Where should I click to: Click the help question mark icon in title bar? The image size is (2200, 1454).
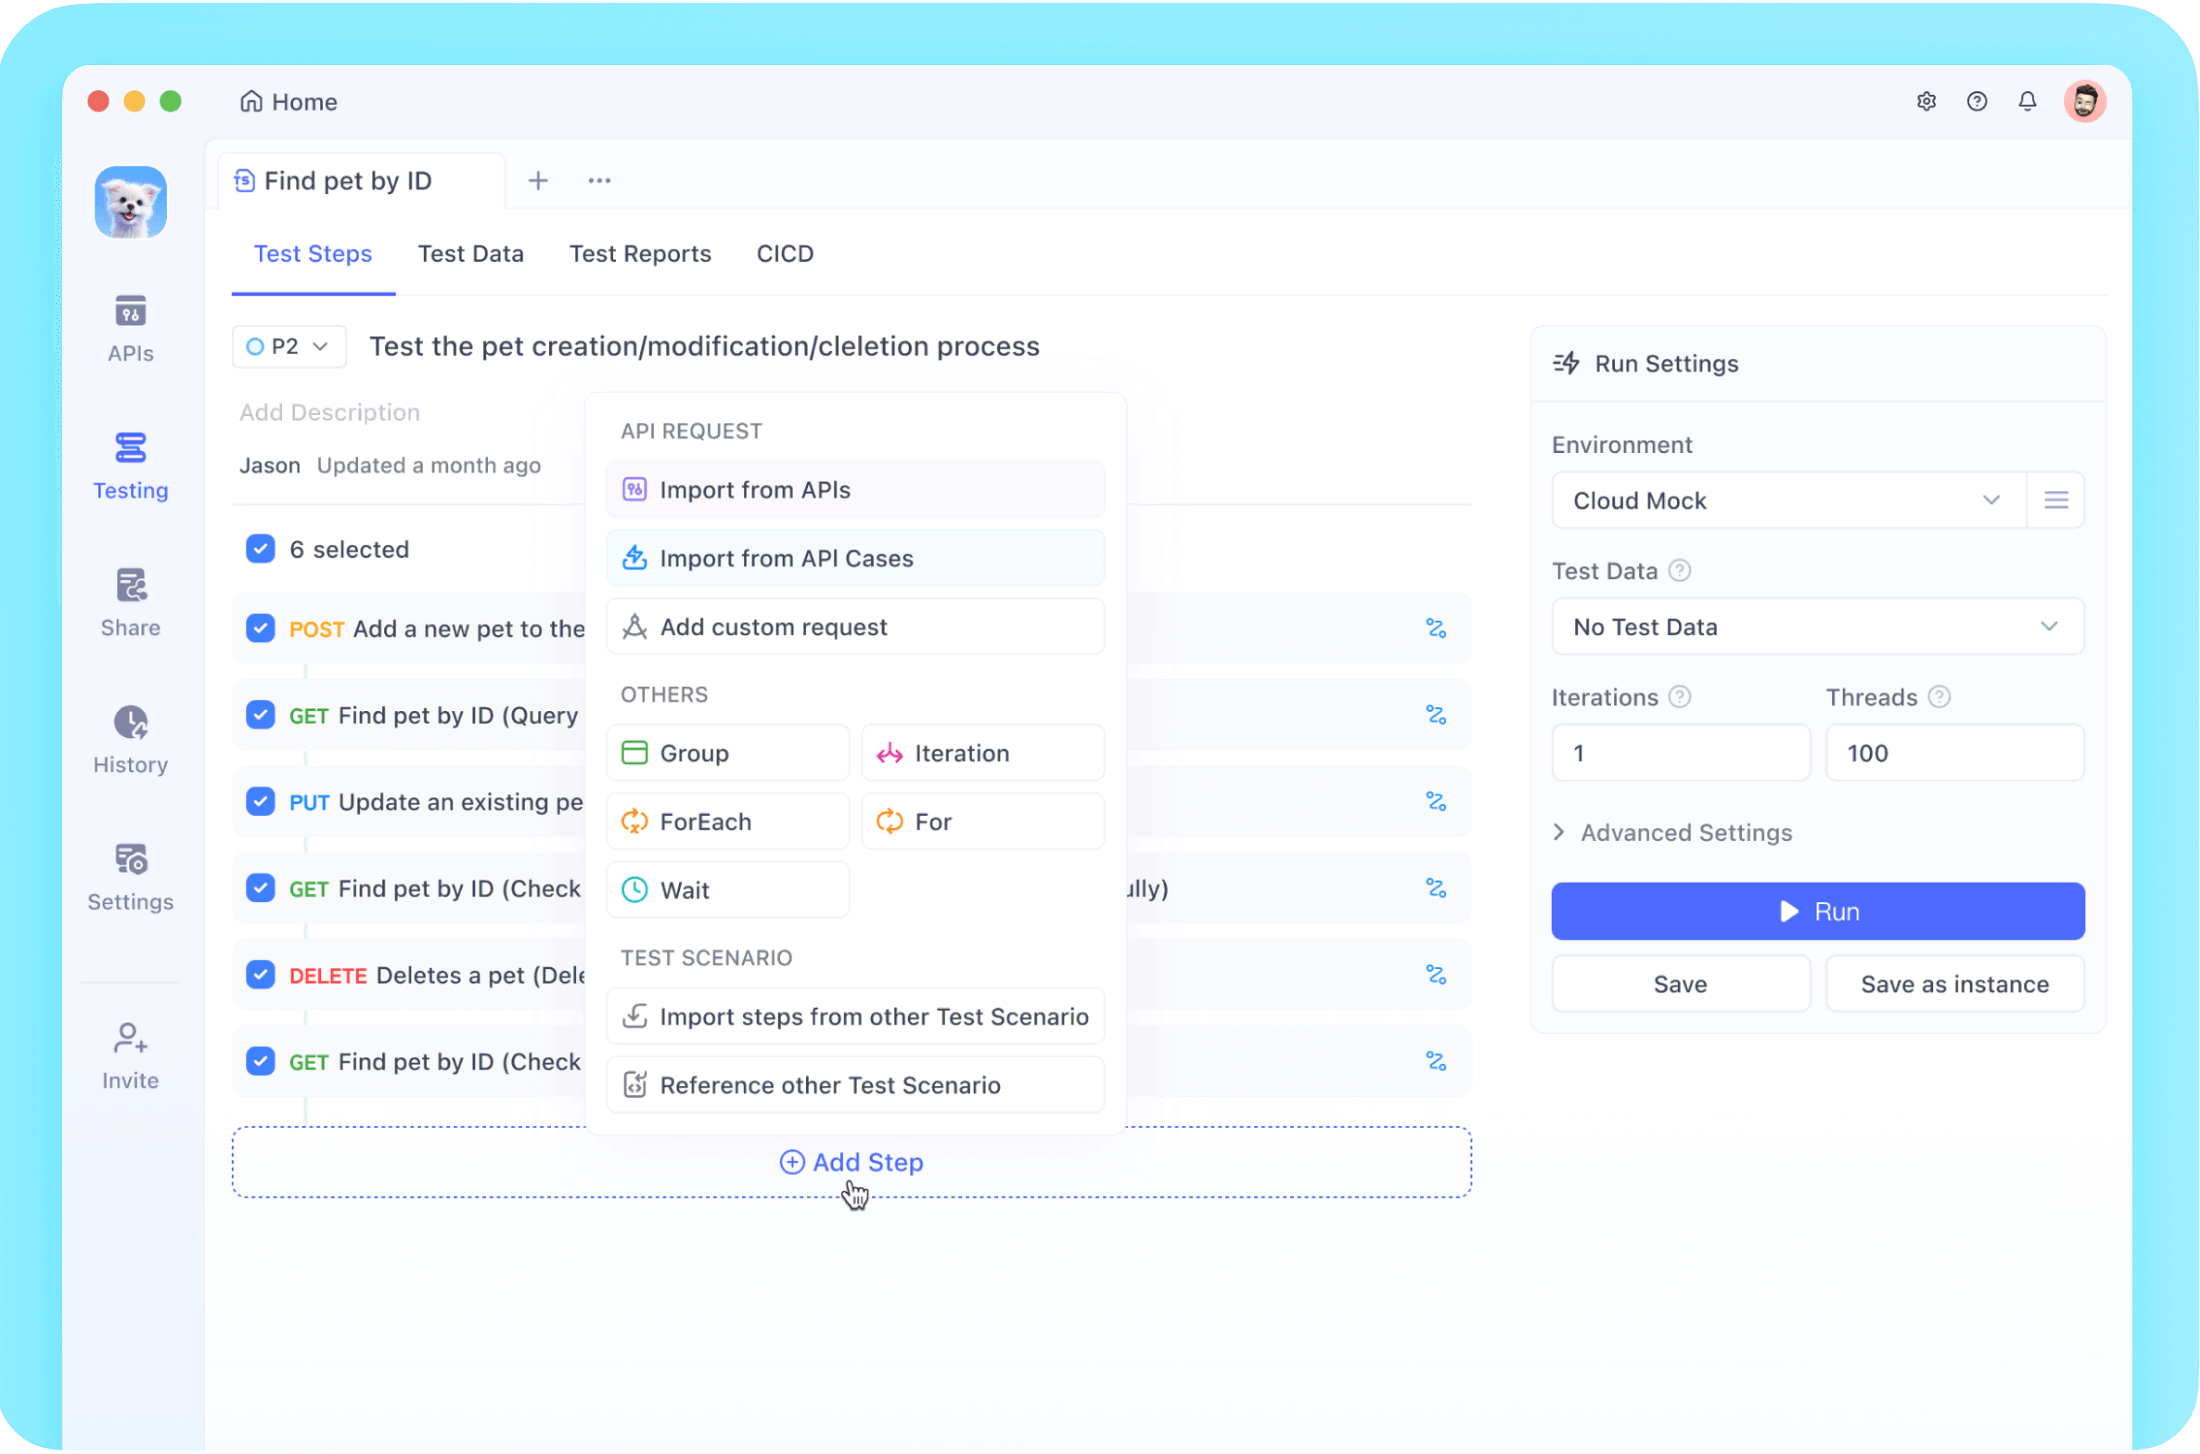(x=1976, y=101)
